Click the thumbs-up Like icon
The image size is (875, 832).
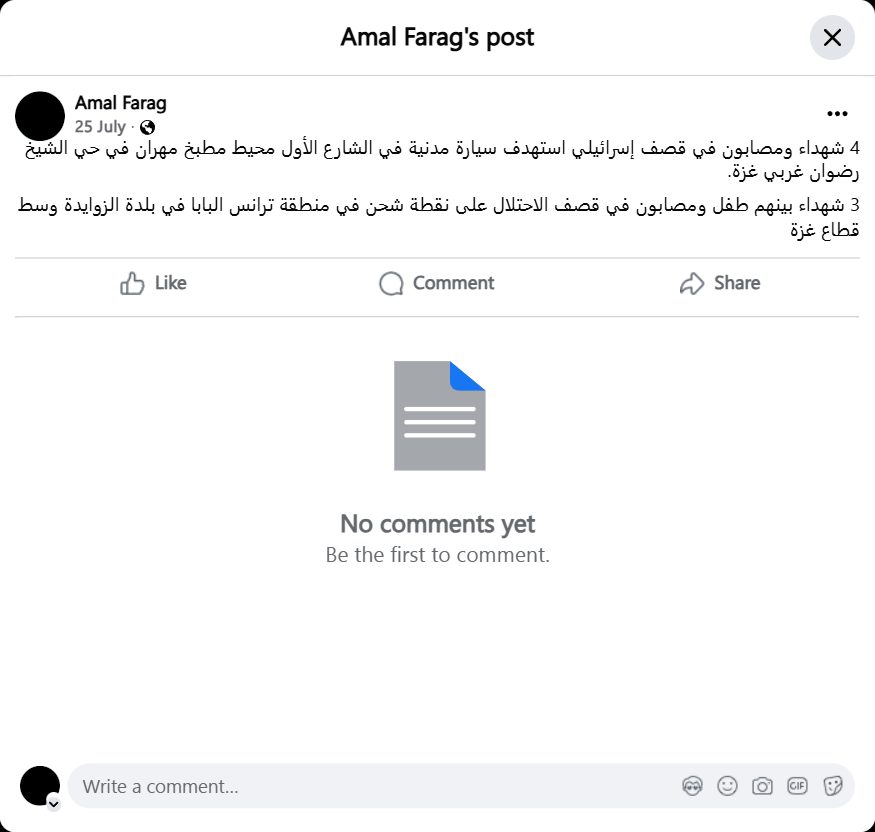click(x=132, y=283)
